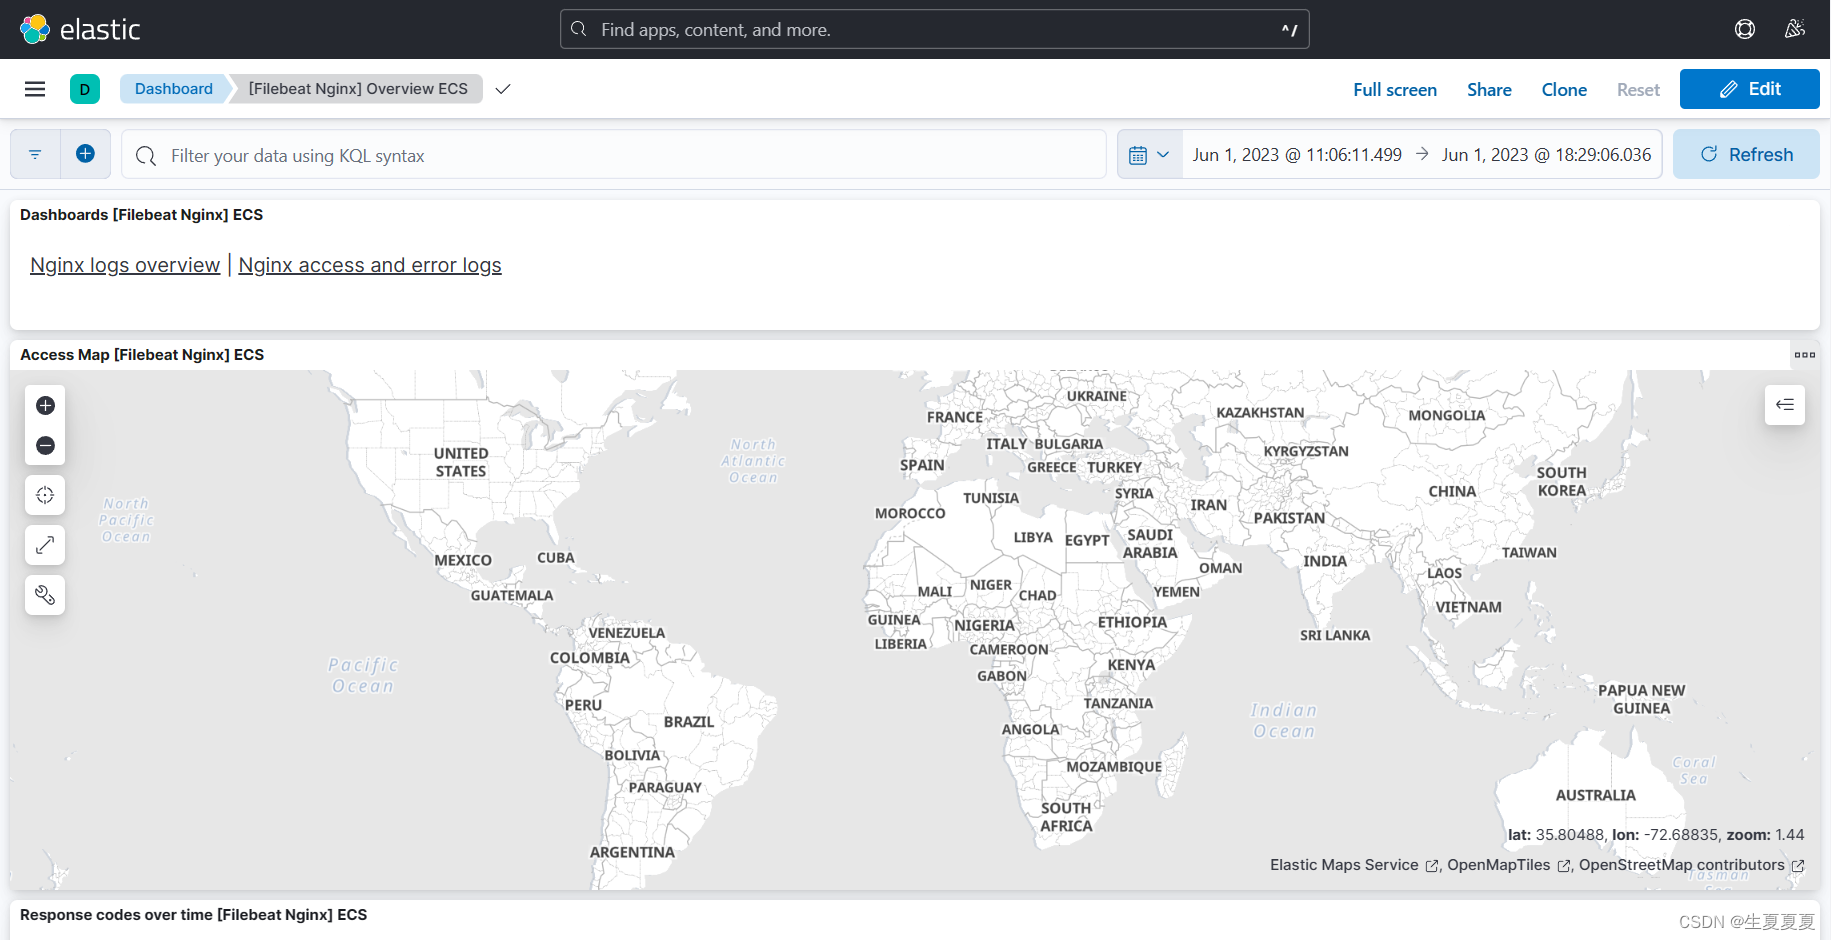This screenshot has width=1831, height=940.
Task: Zoom out on the access map
Action: (x=45, y=445)
